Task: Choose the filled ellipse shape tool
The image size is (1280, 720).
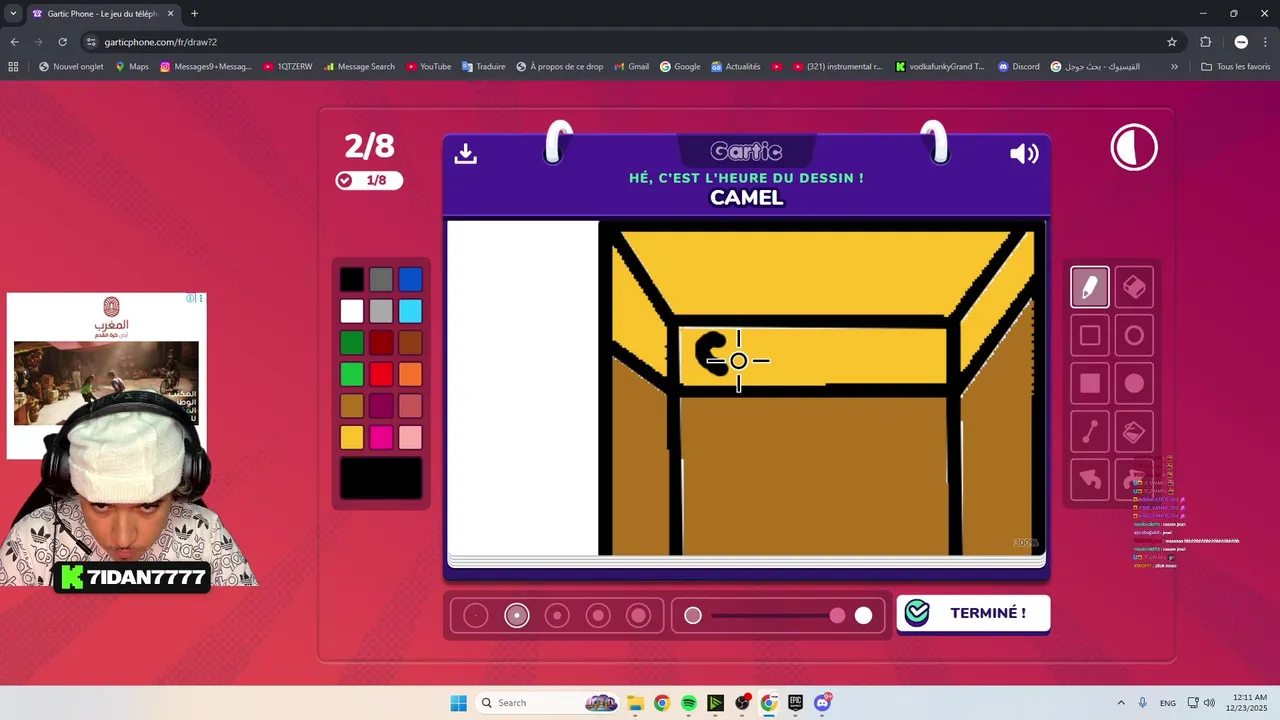Action: (1134, 384)
